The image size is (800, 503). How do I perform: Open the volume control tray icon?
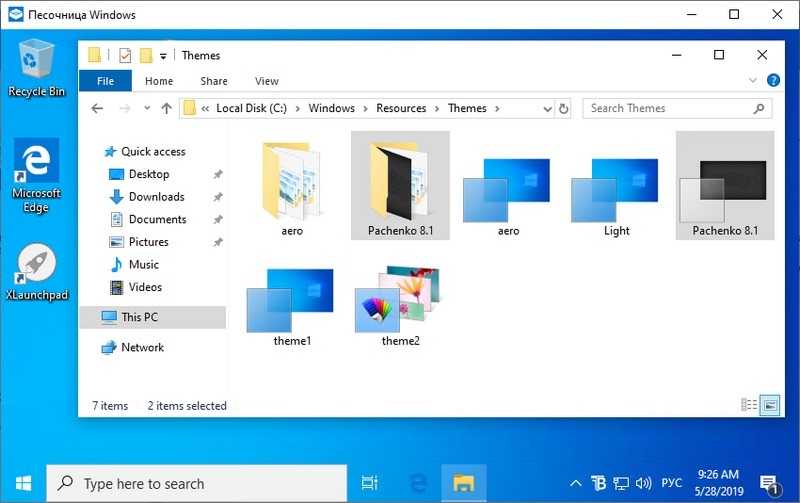[644, 483]
